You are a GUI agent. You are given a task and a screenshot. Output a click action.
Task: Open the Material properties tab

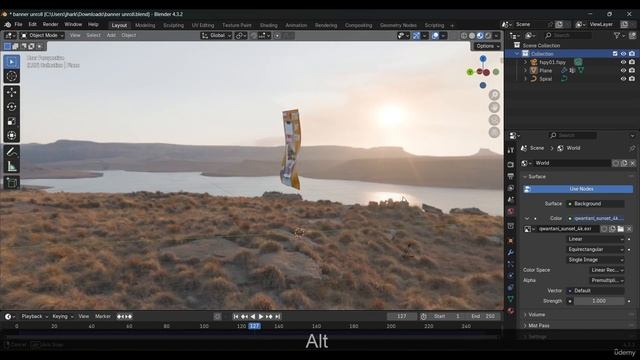coord(511,311)
